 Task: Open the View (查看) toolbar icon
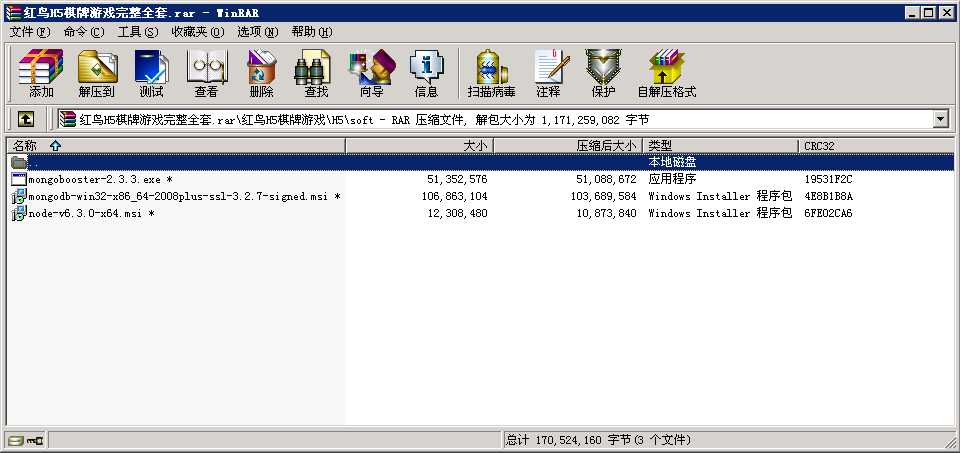[x=206, y=73]
